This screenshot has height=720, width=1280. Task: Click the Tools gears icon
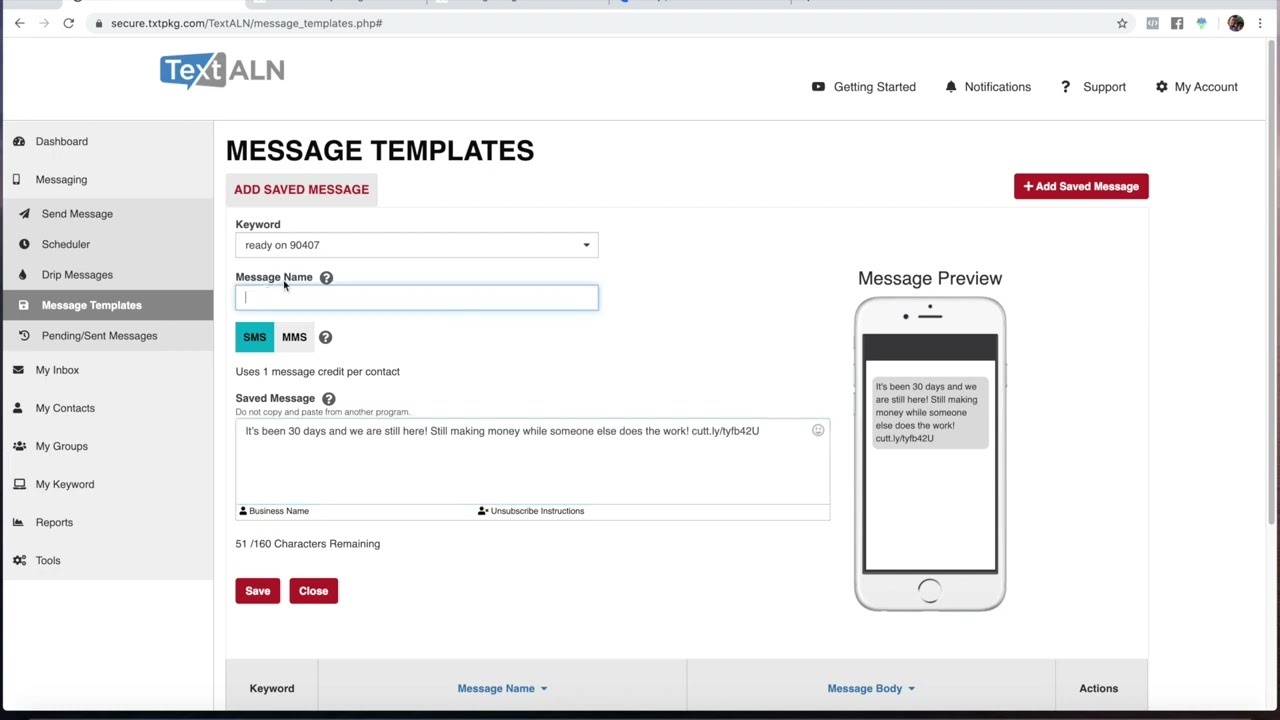click(19, 561)
